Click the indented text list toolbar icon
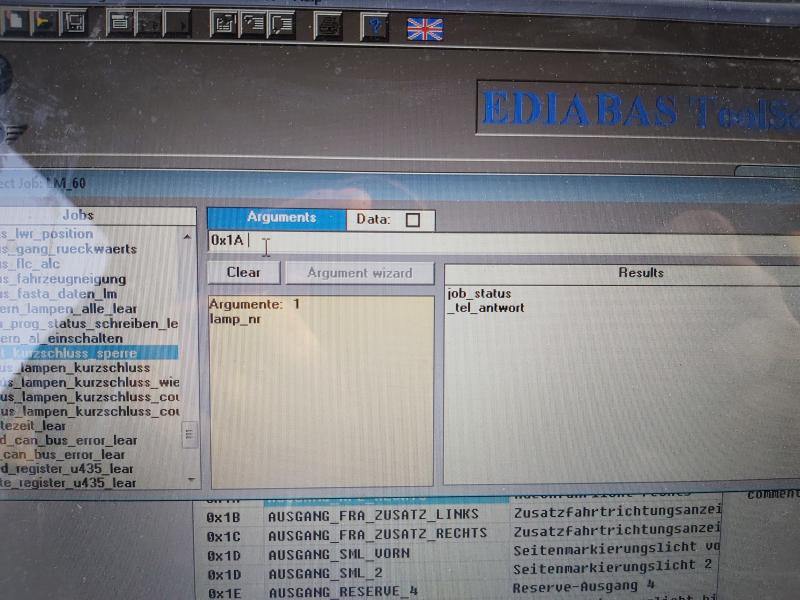 click(x=253, y=23)
